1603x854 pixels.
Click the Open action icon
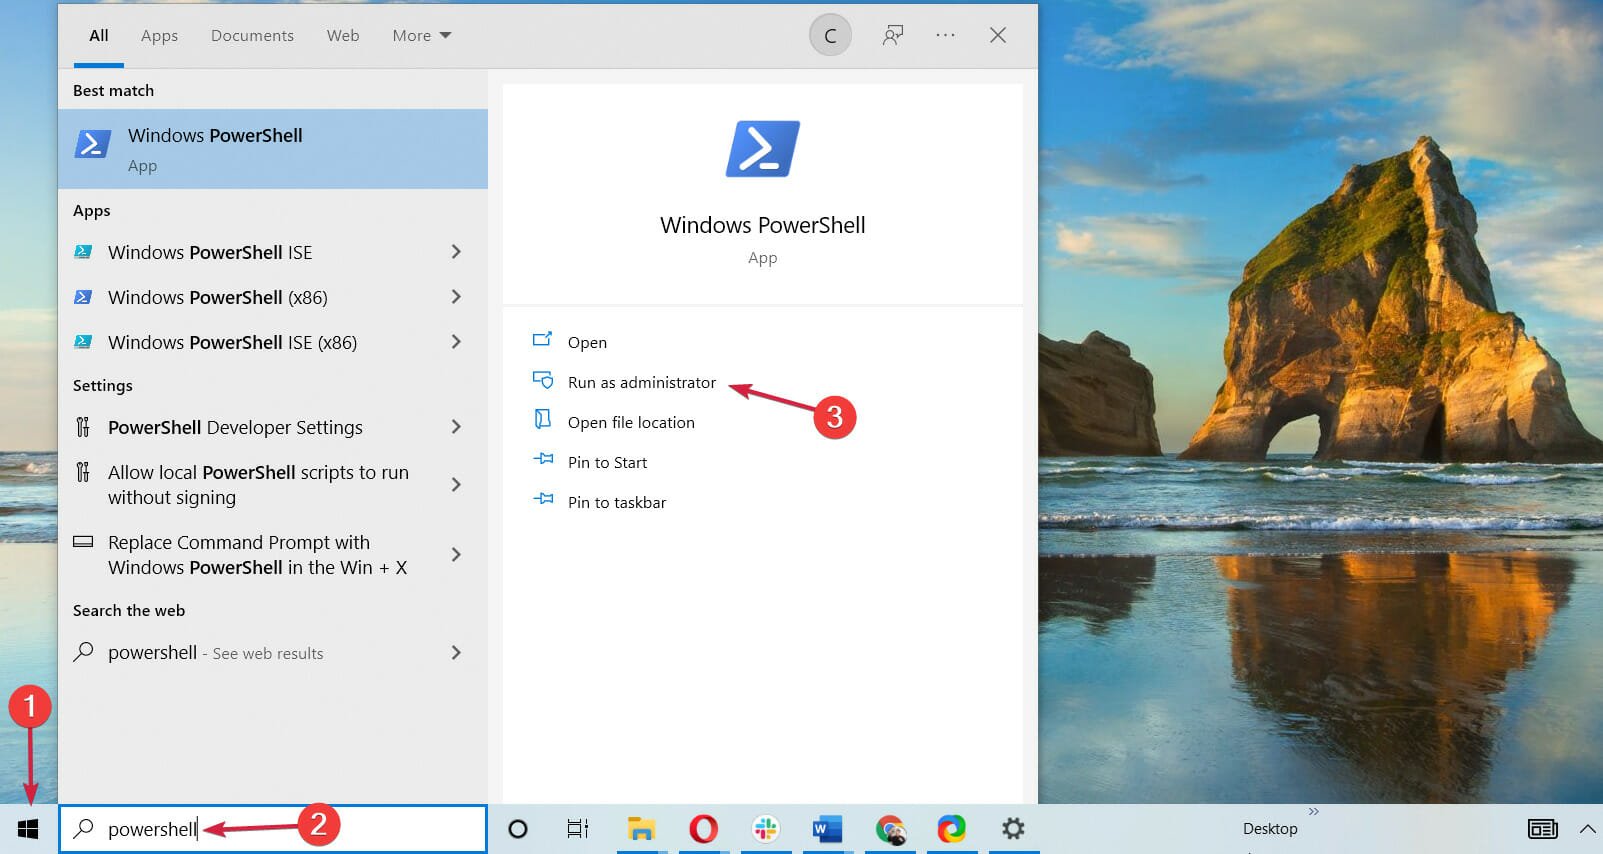542,339
